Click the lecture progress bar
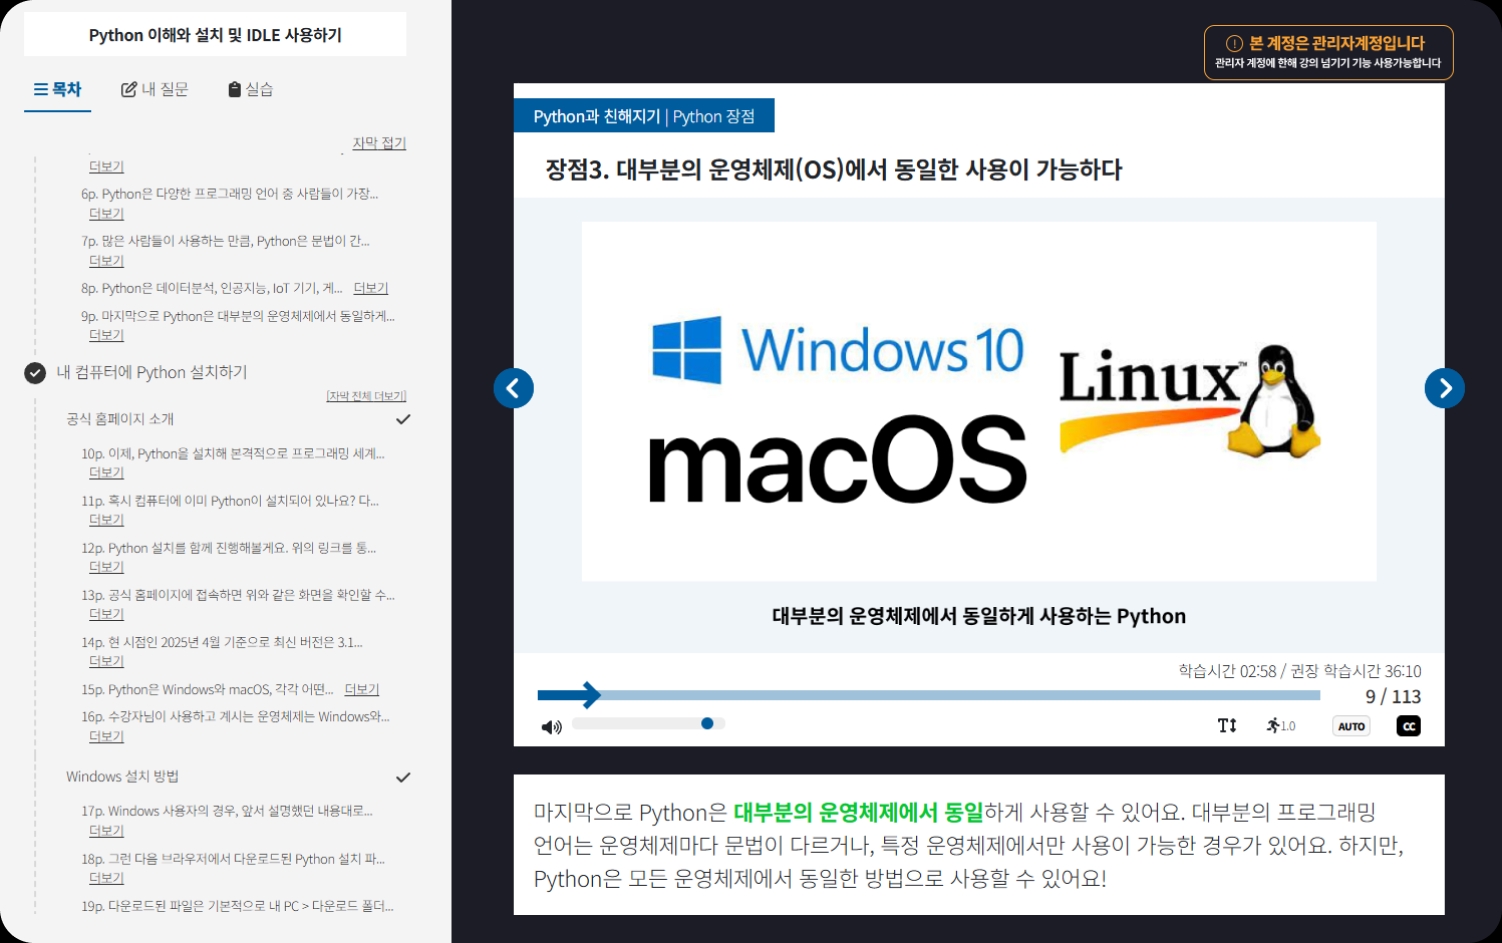Screen dimensions: 1502x943 point(928,694)
